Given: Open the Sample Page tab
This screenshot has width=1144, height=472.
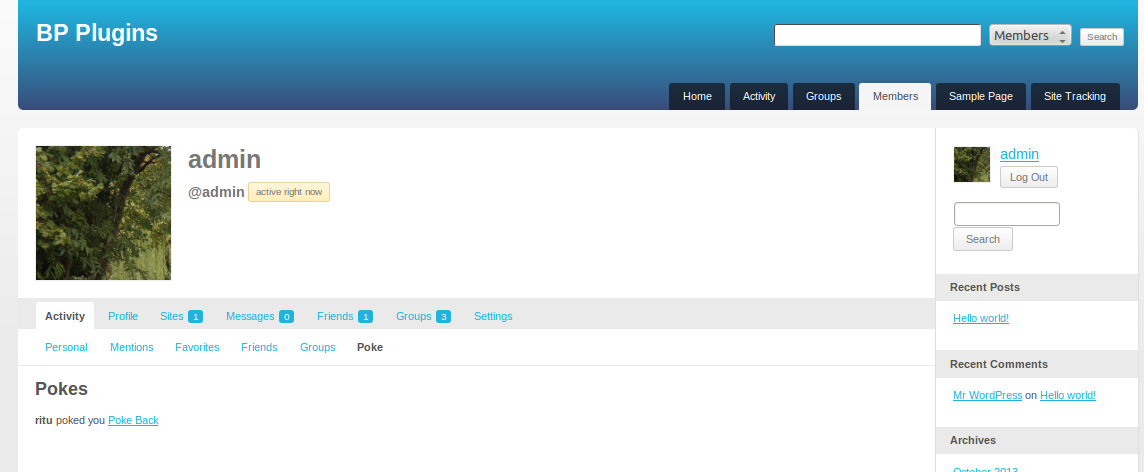Looking at the screenshot, I should coord(981,96).
